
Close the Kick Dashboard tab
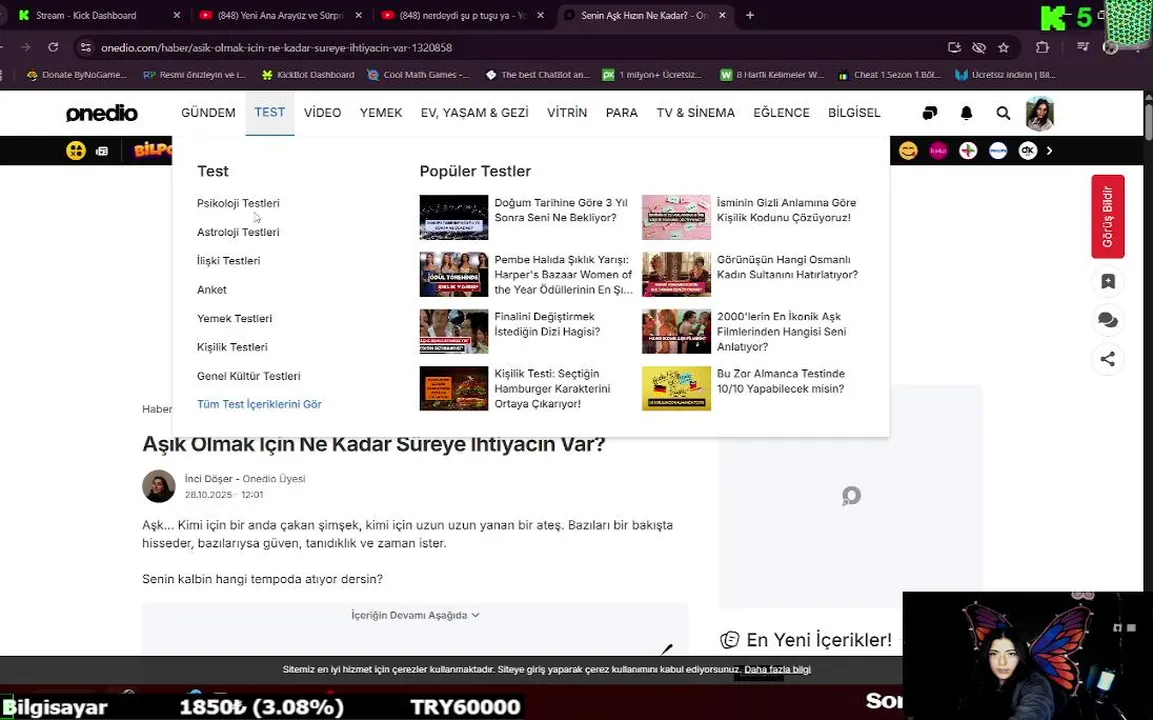pos(176,15)
